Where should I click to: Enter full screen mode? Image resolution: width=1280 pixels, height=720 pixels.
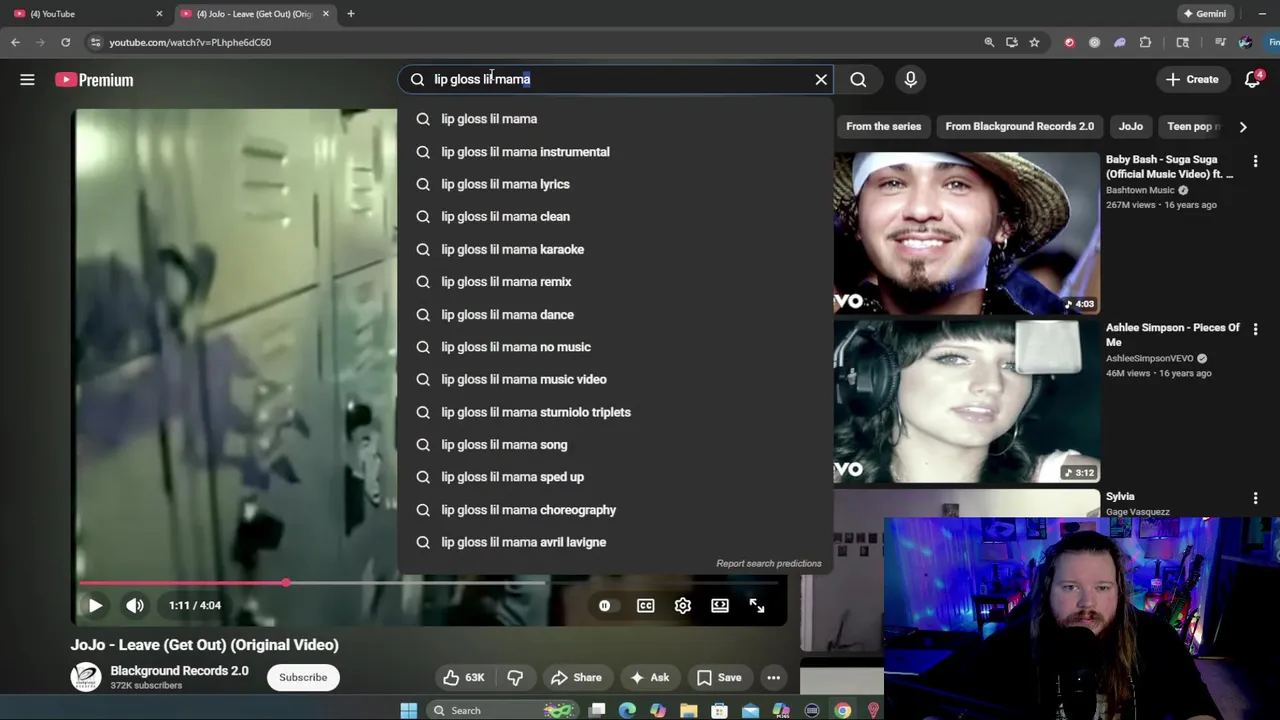[x=757, y=605]
